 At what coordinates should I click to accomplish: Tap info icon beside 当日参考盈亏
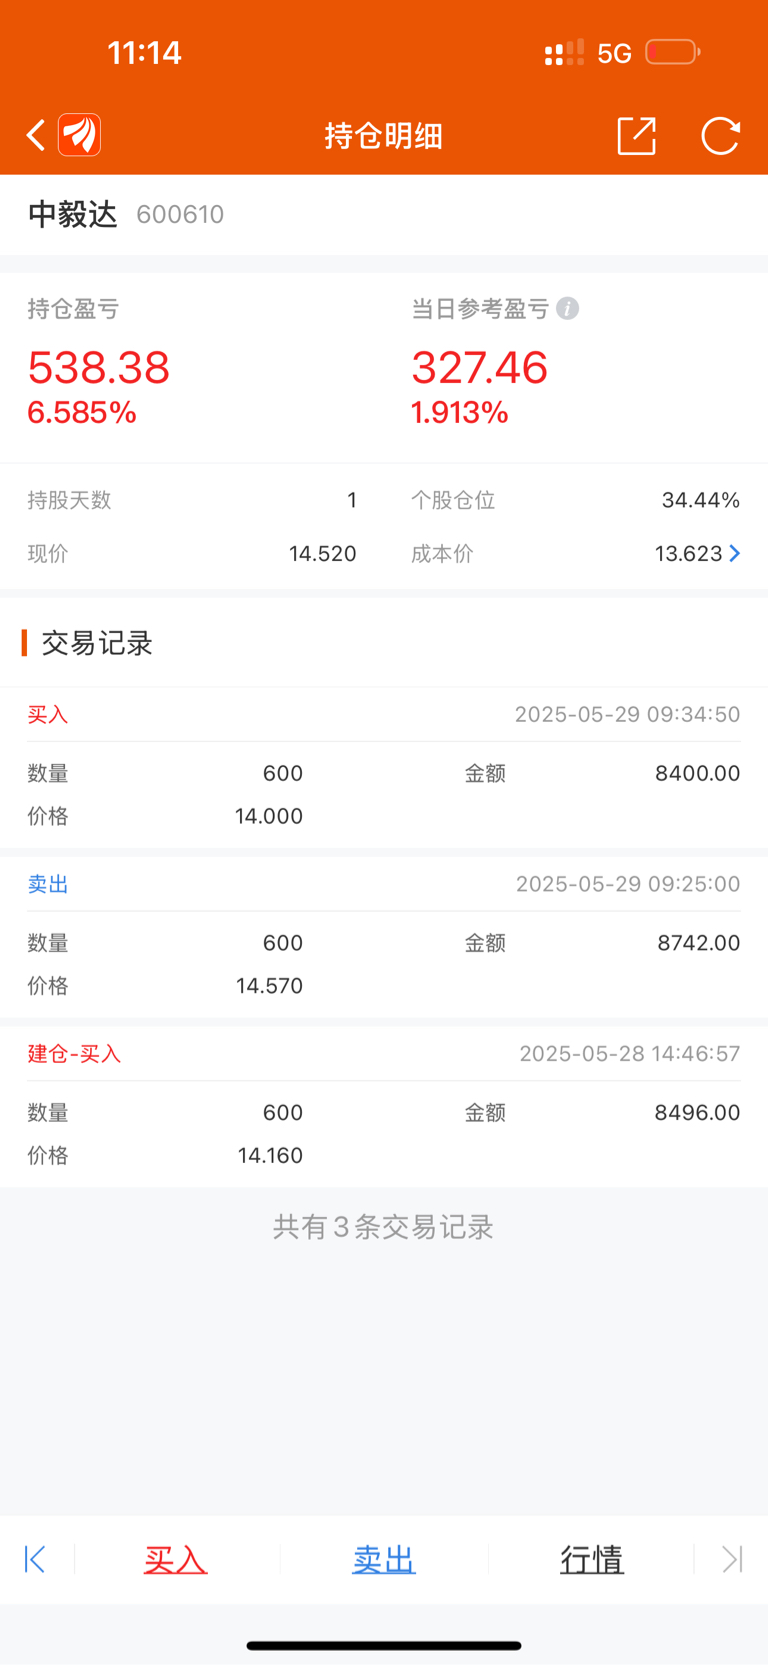568,309
